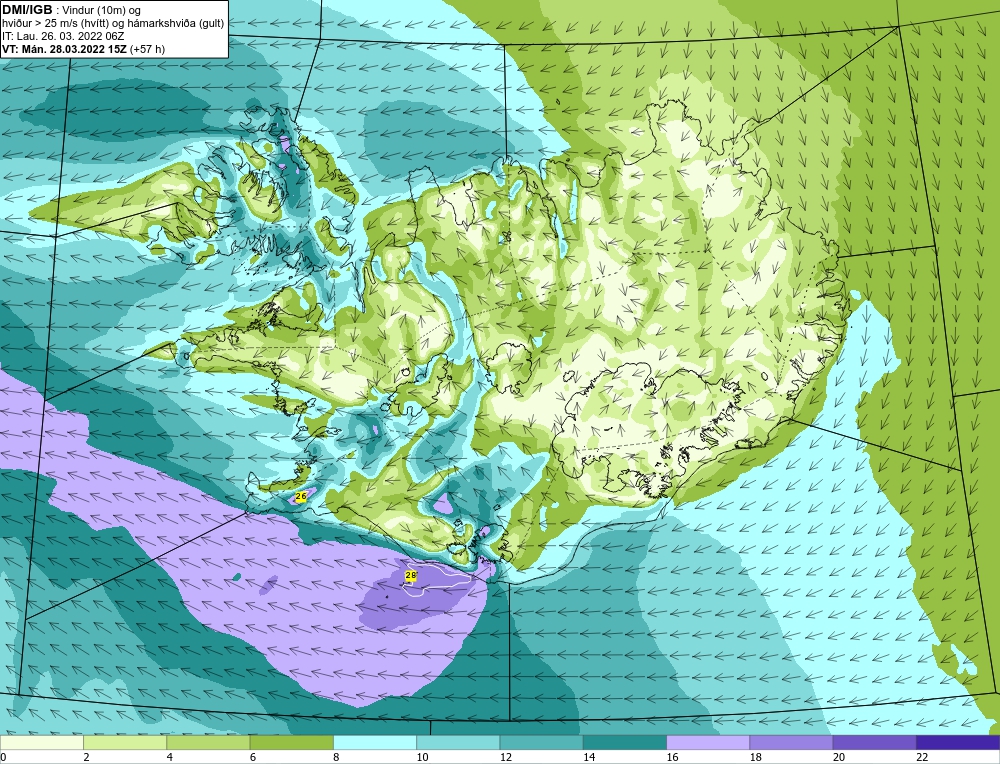The image size is (1000, 764).
Task: Click the legend value 12 label
Action: pos(506,757)
